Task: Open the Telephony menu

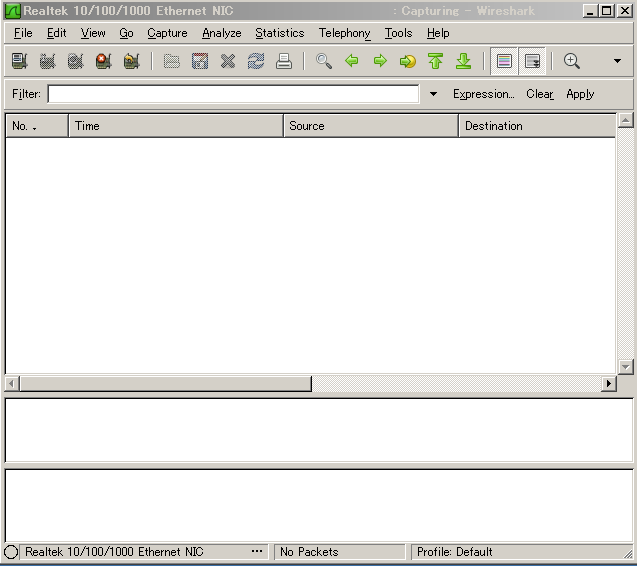Action: [344, 33]
